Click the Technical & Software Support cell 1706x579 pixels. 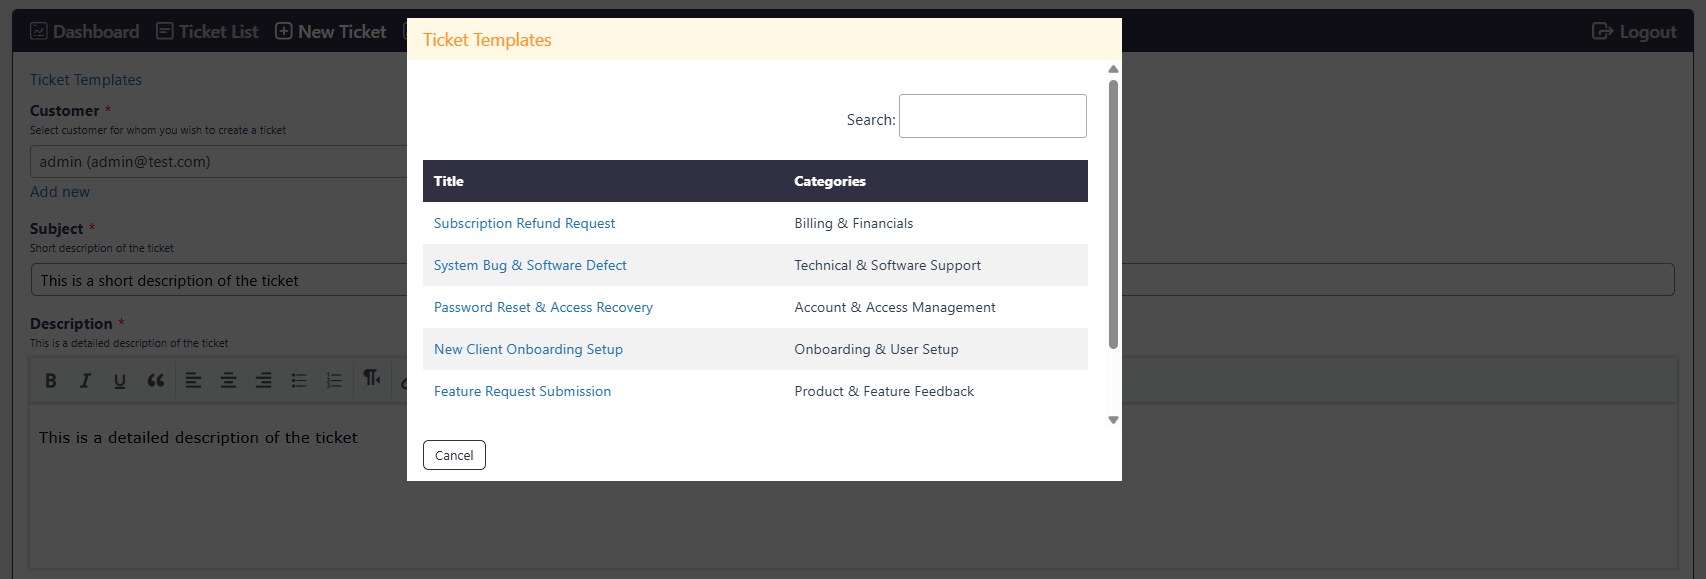[x=936, y=265]
